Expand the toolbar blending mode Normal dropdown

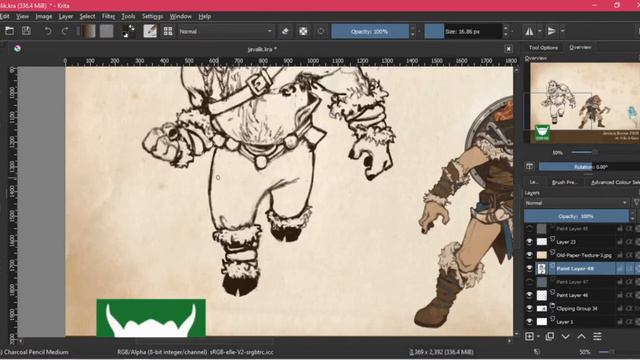click(x=226, y=31)
